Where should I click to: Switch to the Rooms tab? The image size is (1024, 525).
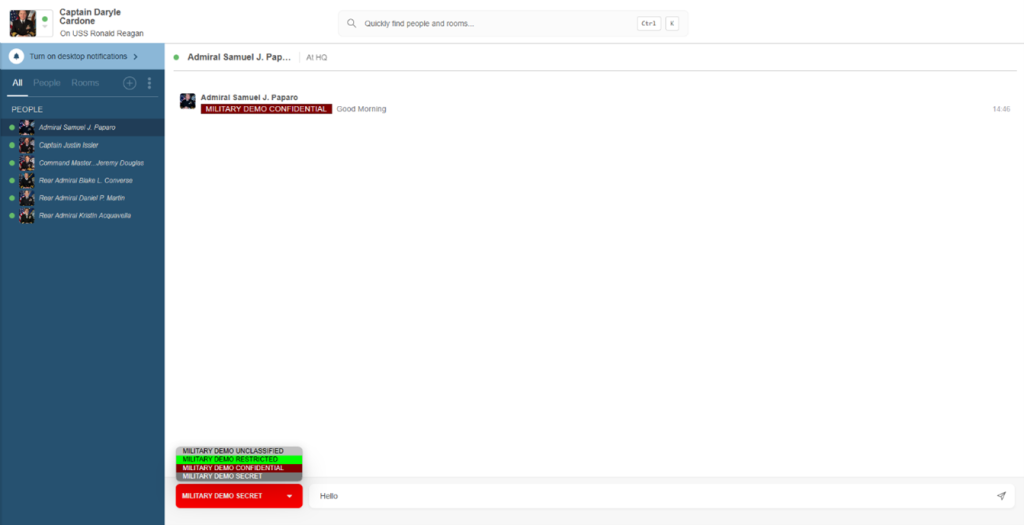tap(85, 83)
